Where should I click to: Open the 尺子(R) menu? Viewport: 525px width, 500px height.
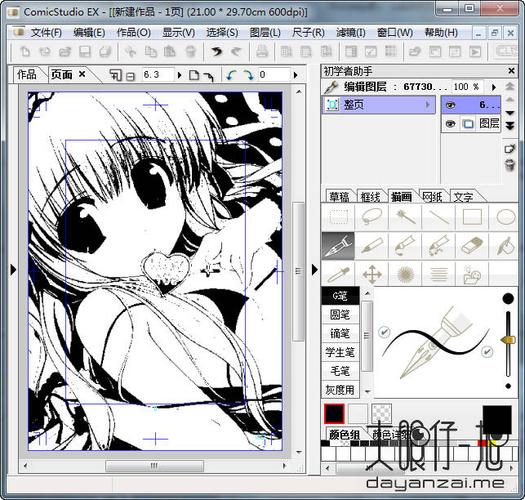(308, 32)
